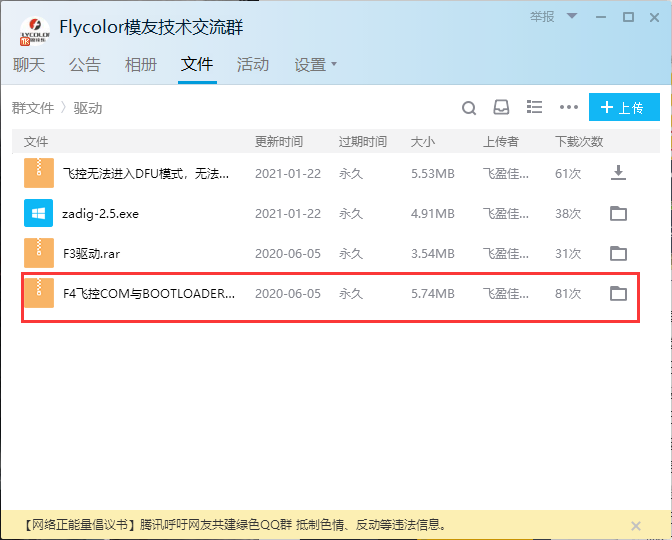Select file name zadig-2.5.exe
Image resolution: width=672 pixels, height=540 pixels.
pyautogui.click(x=100, y=213)
